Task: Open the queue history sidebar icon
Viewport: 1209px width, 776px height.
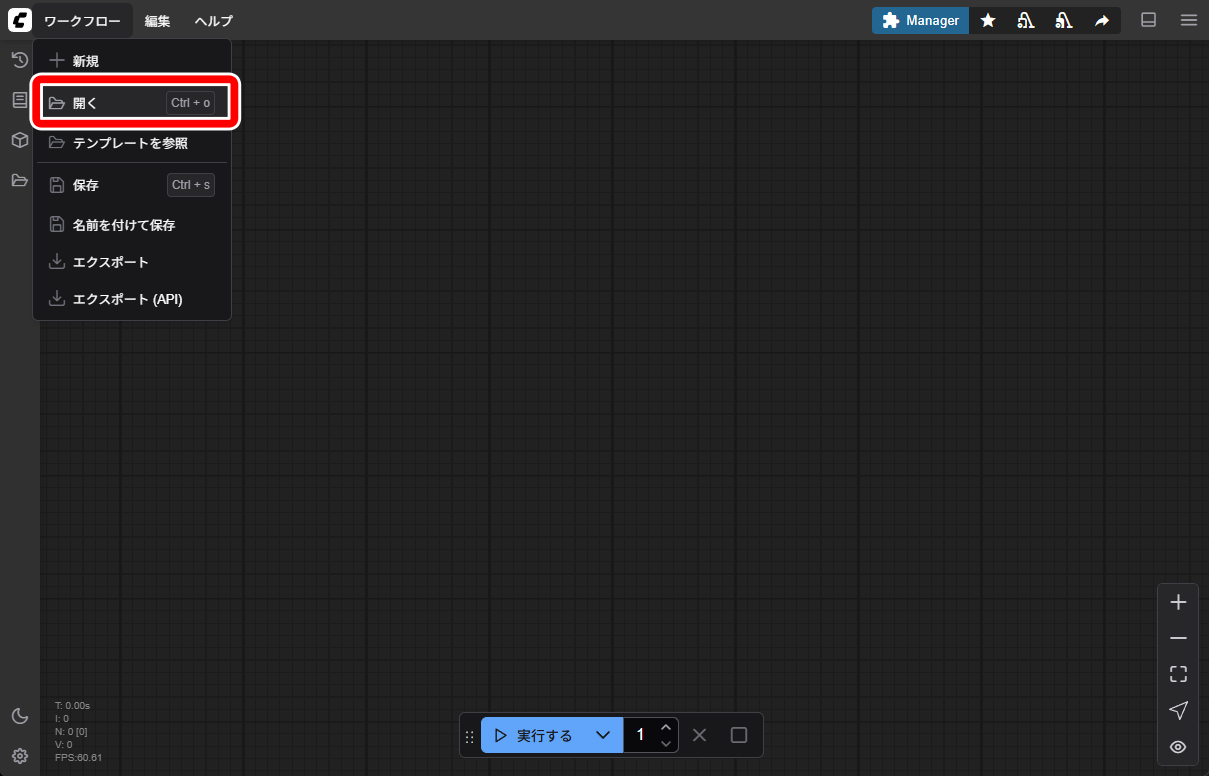Action: [x=19, y=60]
